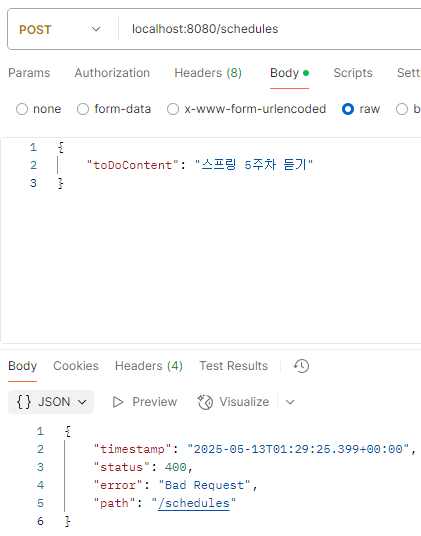Open the POST method dropdown
The height and width of the screenshot is (536, 421).
click(x=60, y=29)
